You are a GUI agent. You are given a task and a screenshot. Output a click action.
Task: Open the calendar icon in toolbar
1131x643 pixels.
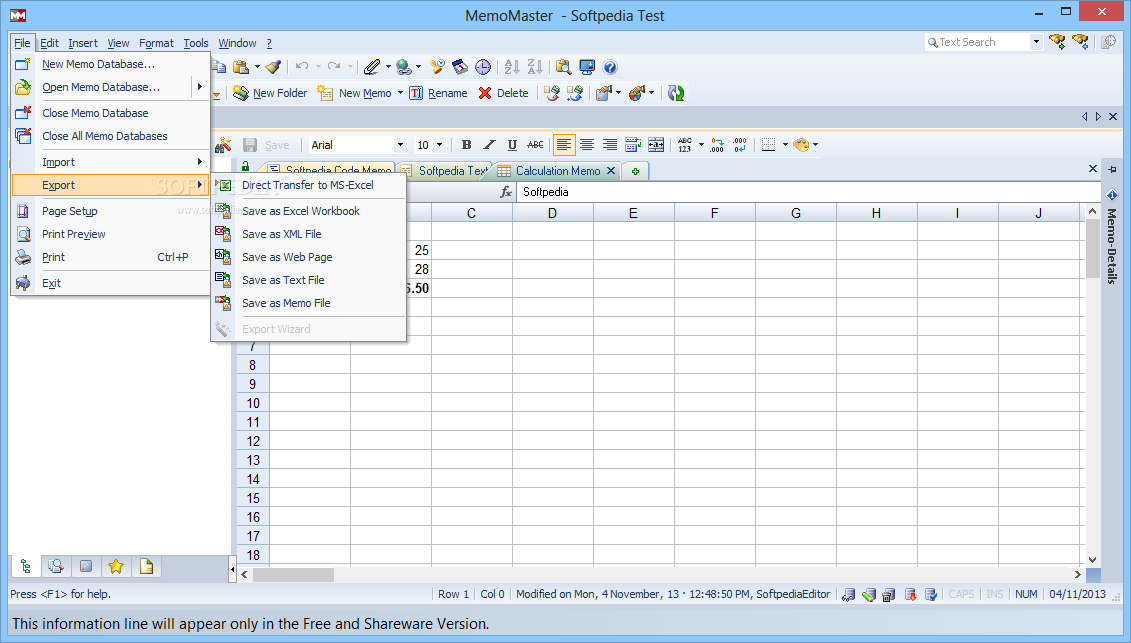[x=460, y=67]
